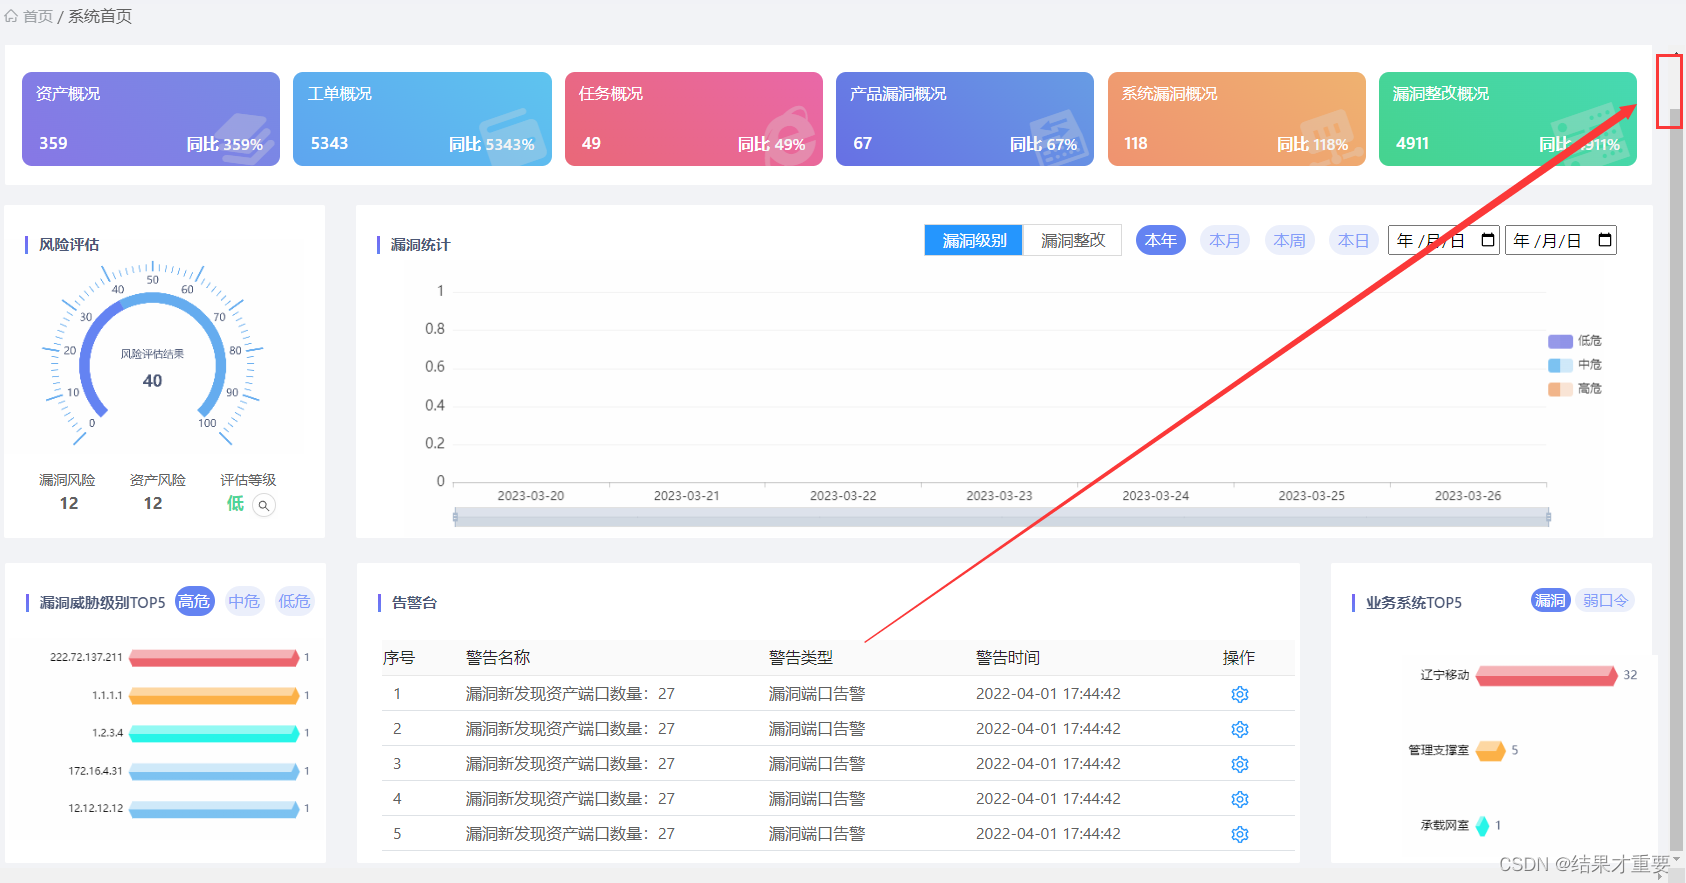Click 漏洞端口告警 in row 3
Image resolution: width=1686 pixels, height=883 pixels.
(x=817, y=764)
